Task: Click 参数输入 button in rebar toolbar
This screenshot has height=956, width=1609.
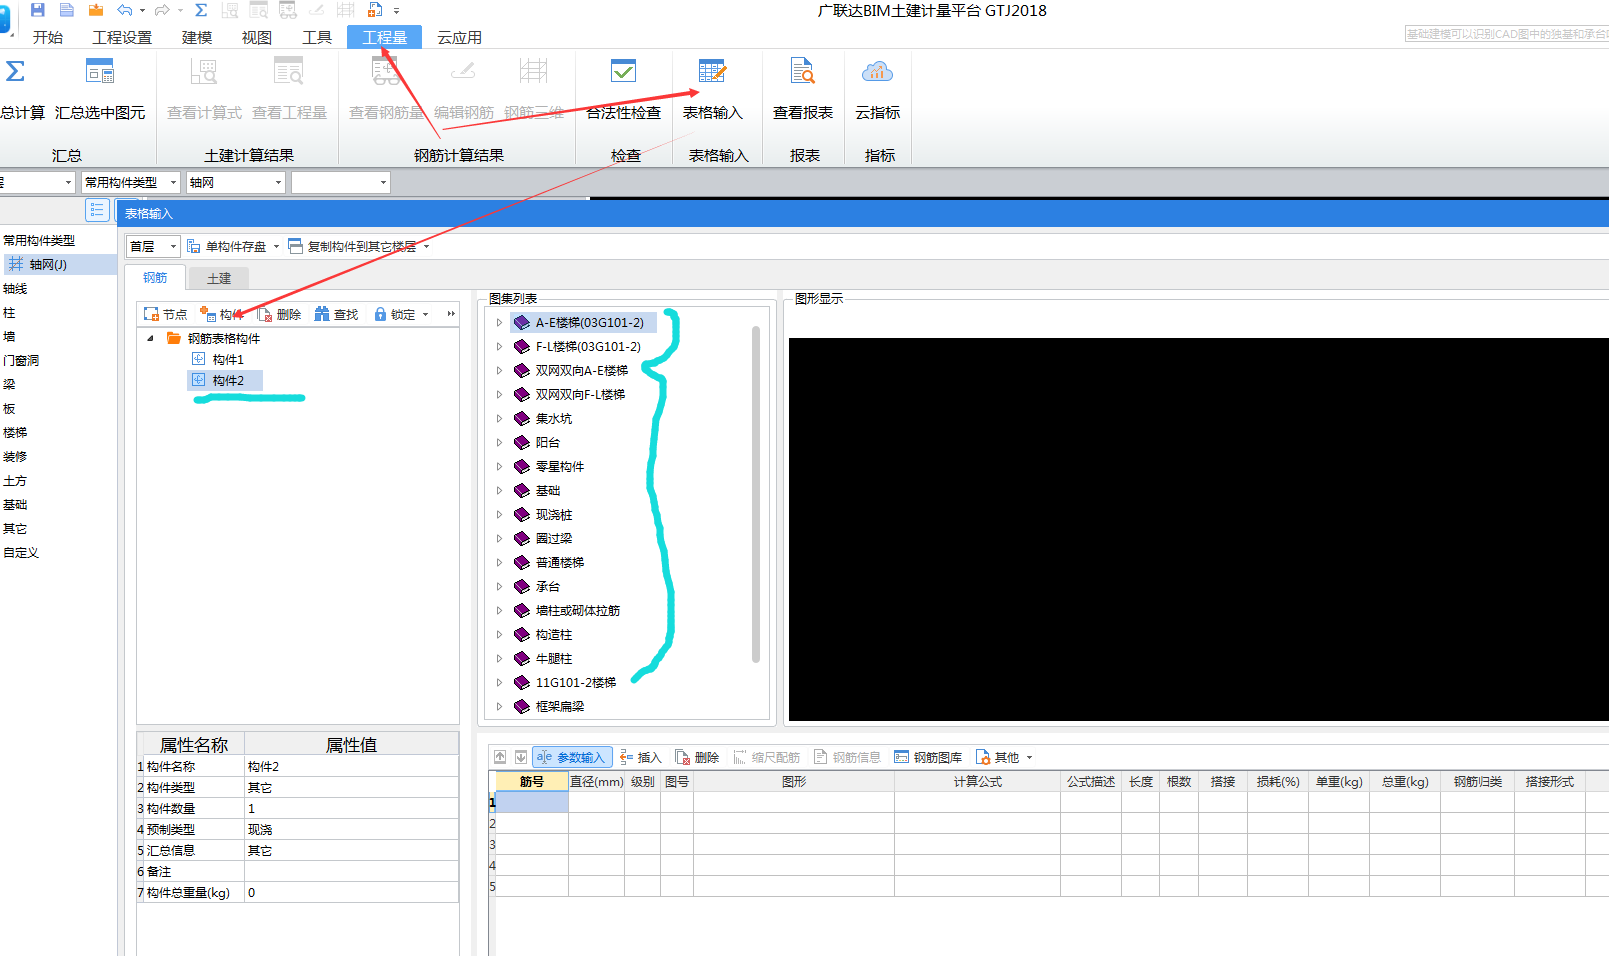Action: pos(571,757)
